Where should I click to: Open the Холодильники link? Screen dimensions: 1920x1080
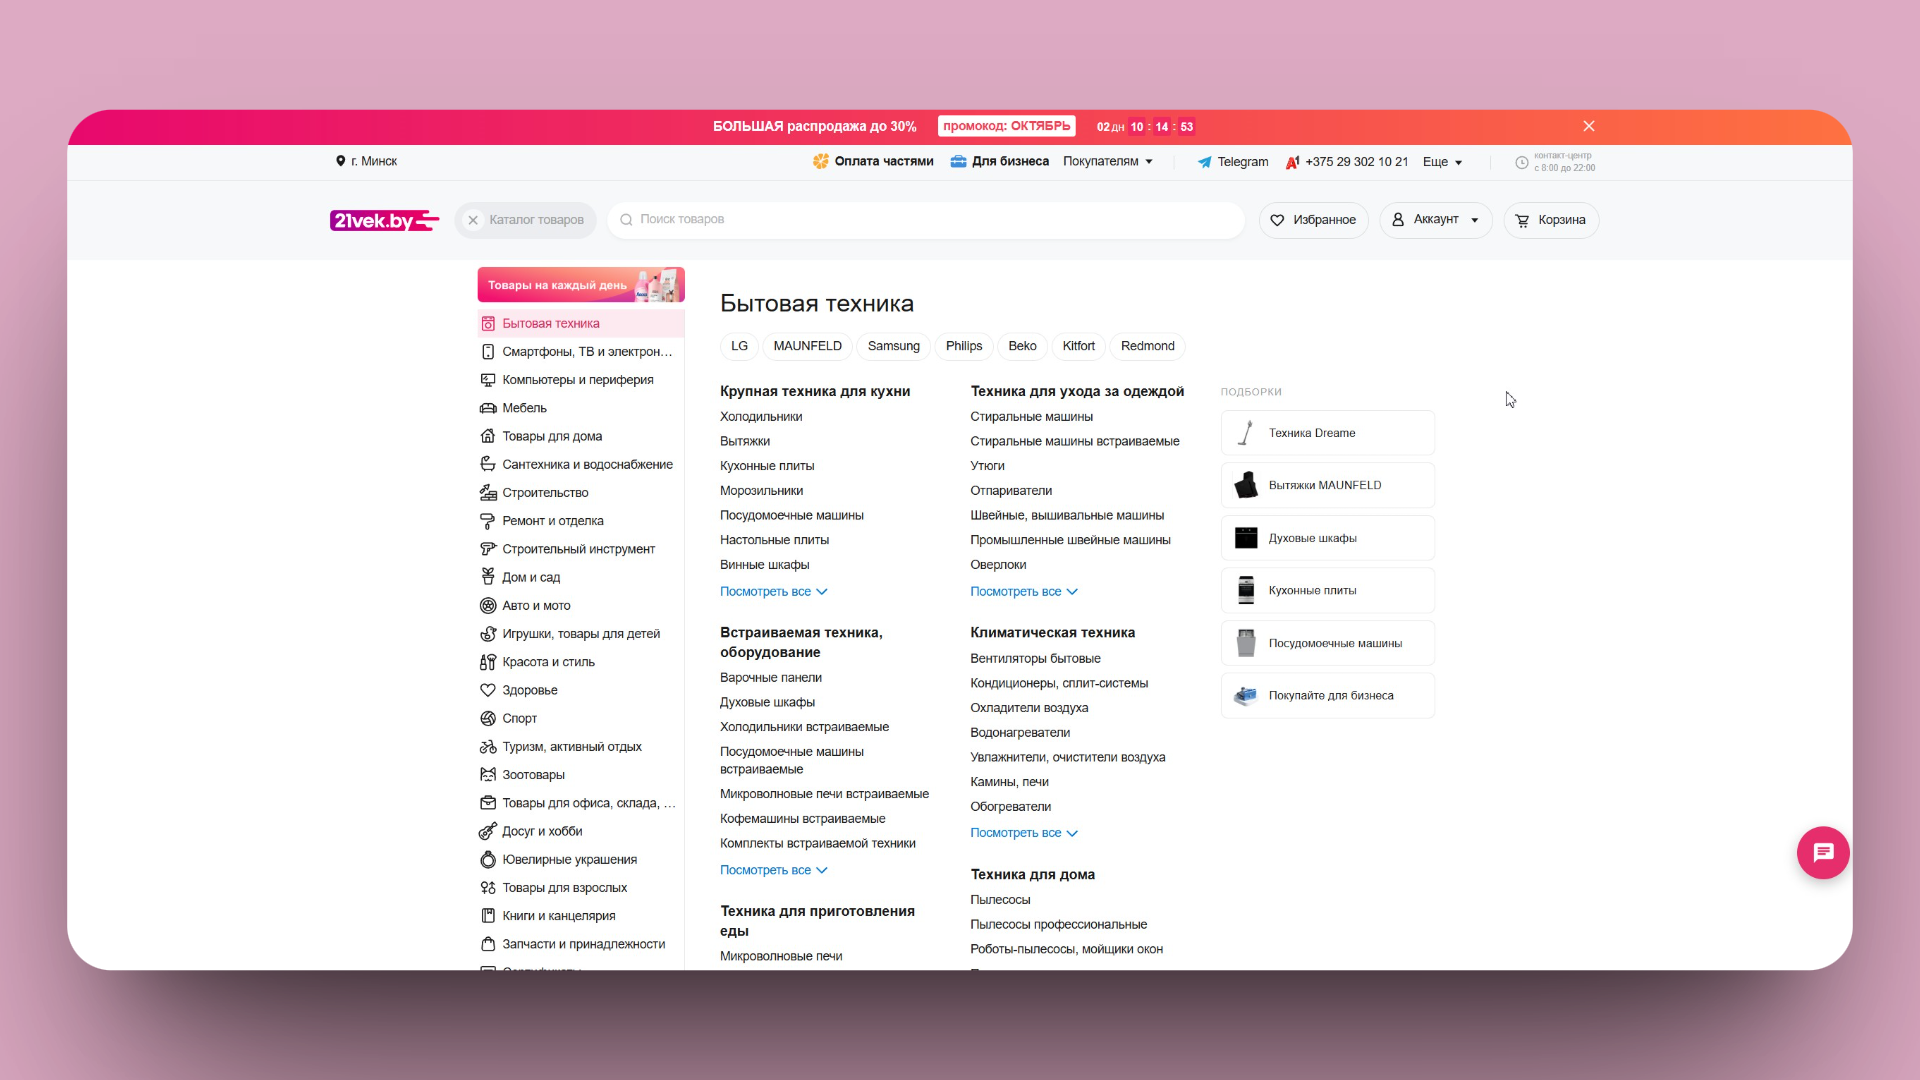pyautogui.click(x=760, y=417)
